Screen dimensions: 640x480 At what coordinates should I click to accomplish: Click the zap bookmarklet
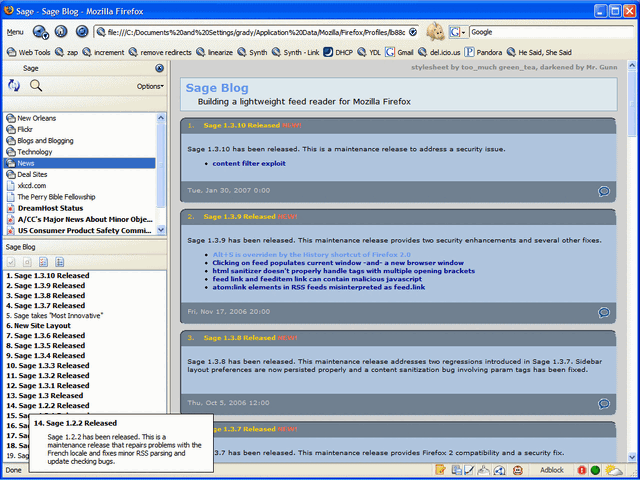click(67, 52)
